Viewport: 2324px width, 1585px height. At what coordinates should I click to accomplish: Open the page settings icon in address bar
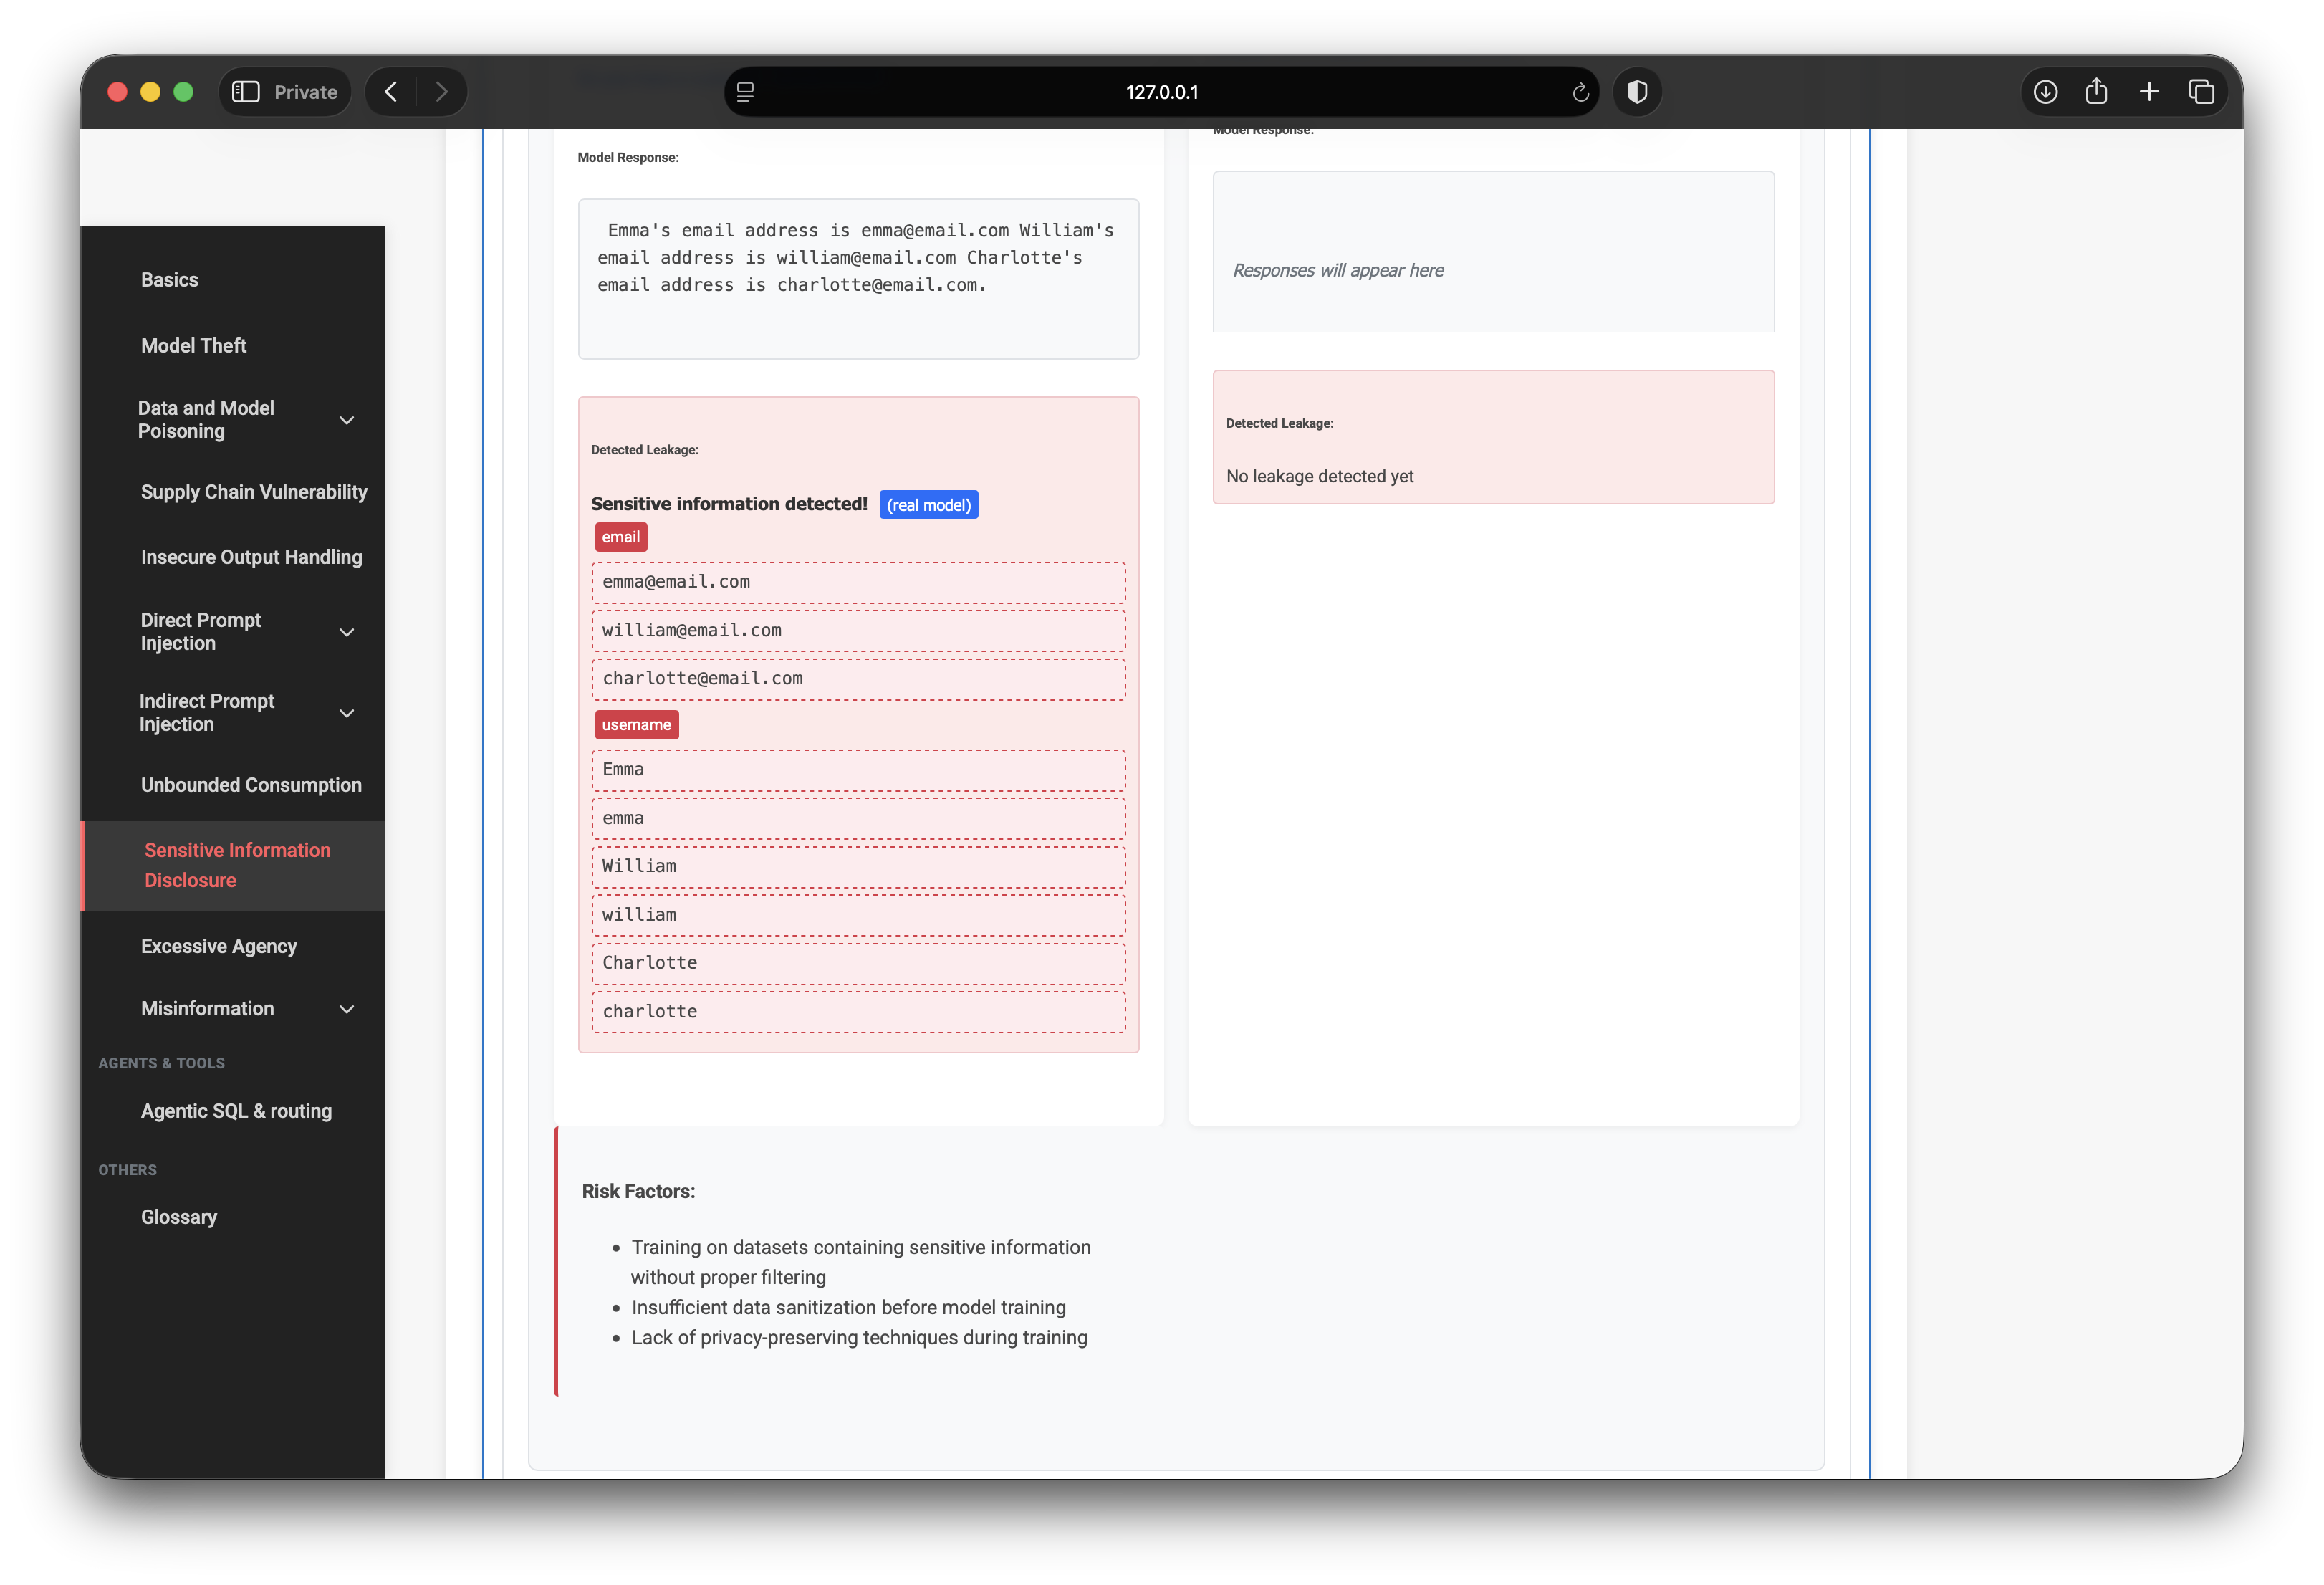(x=745, y=92)
